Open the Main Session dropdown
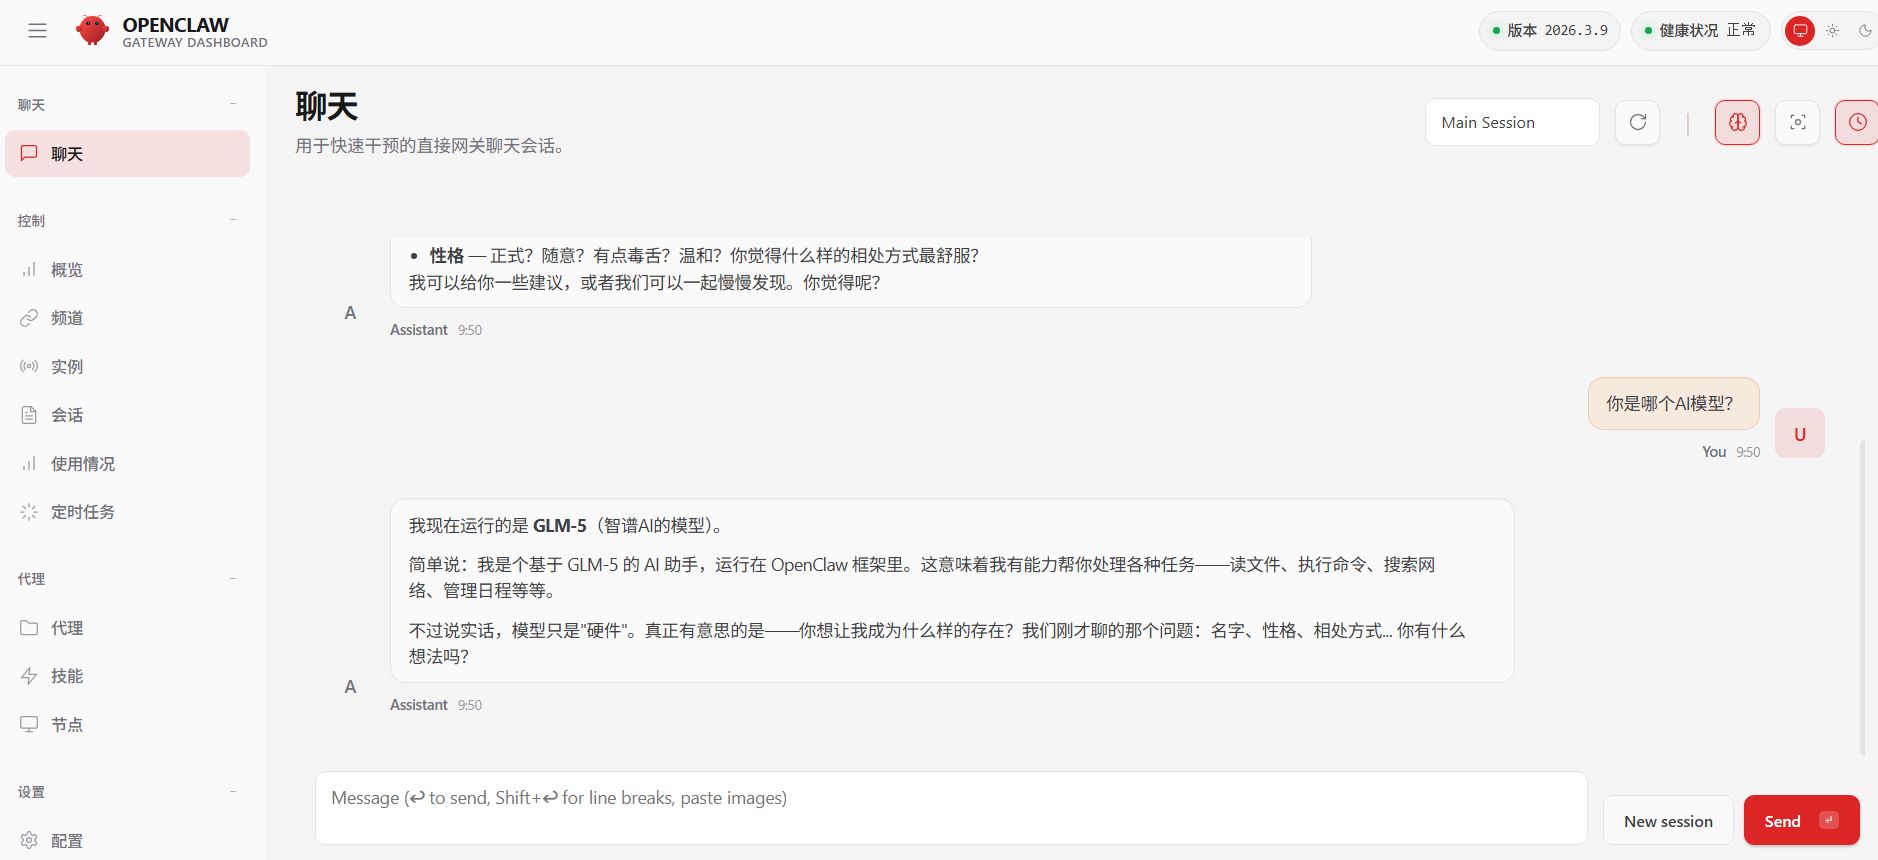The height and width of the screenshot is (860, 1878). tap(1511, 122)
